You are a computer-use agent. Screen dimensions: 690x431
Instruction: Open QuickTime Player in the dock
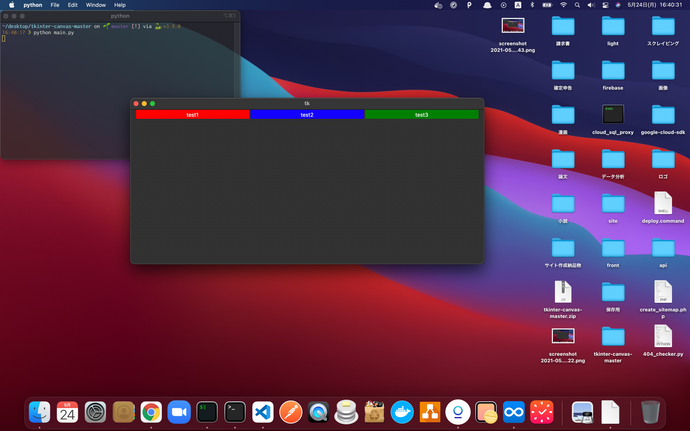click(319, 412)
